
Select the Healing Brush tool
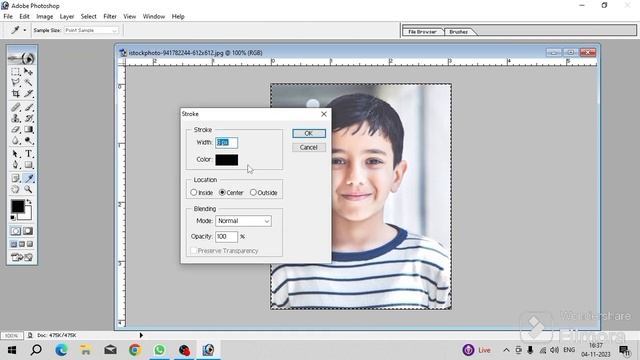(x=16, y=107)
